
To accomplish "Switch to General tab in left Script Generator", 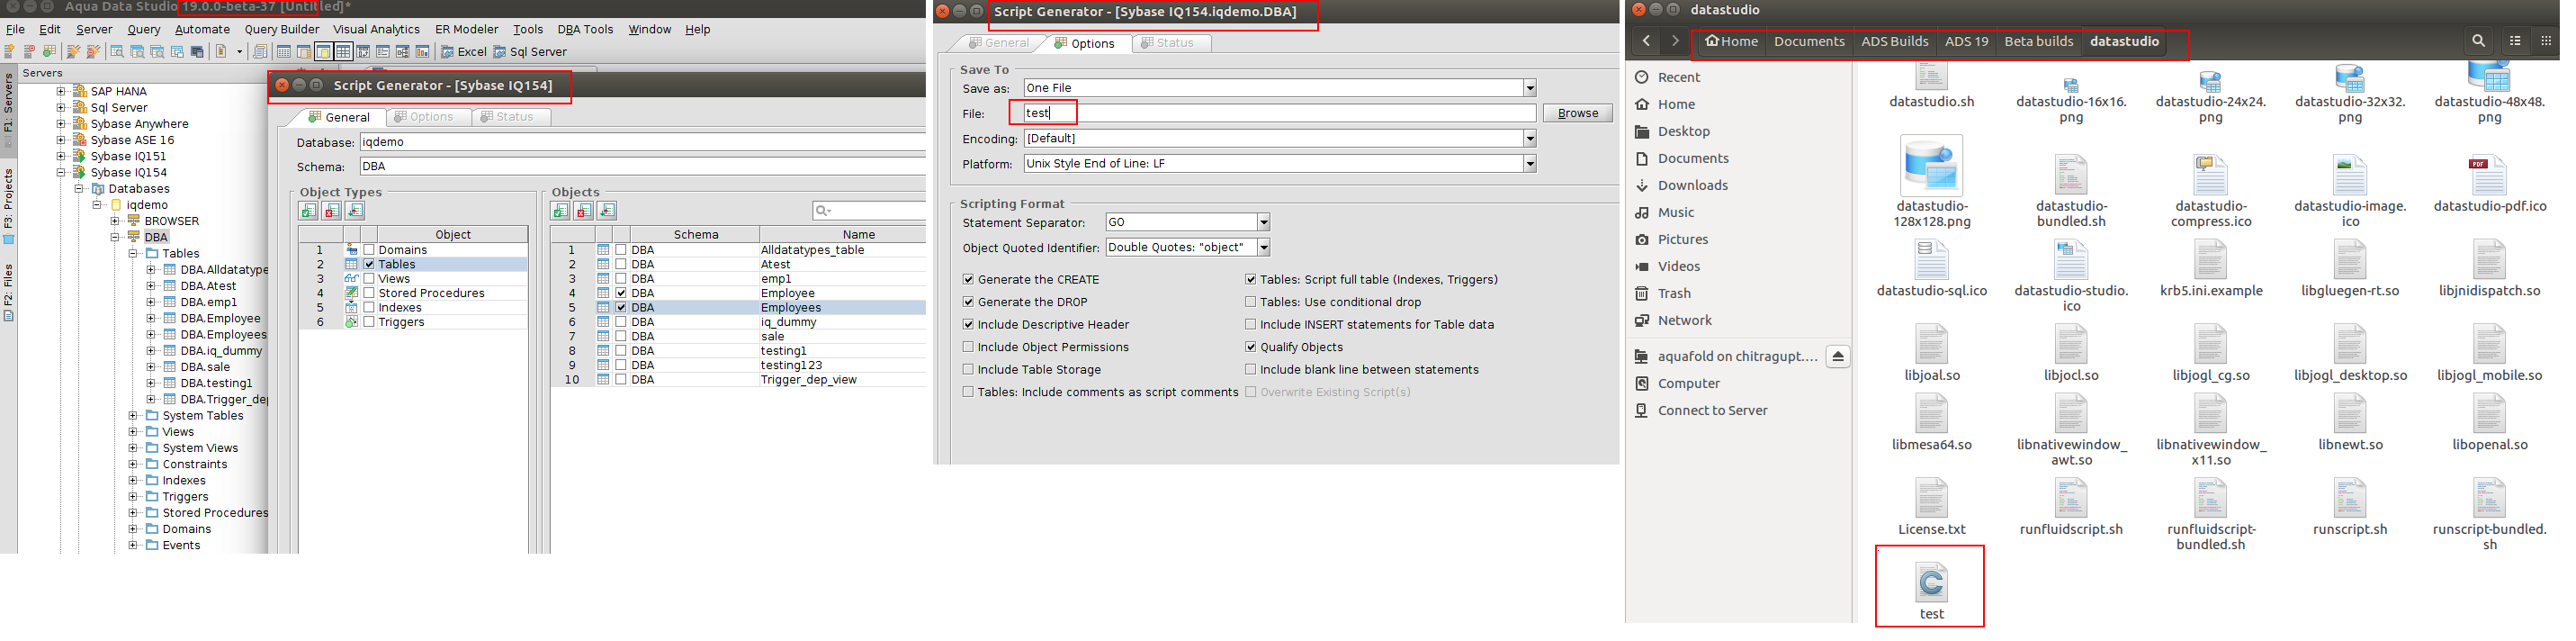I will (x=339, y=117).
